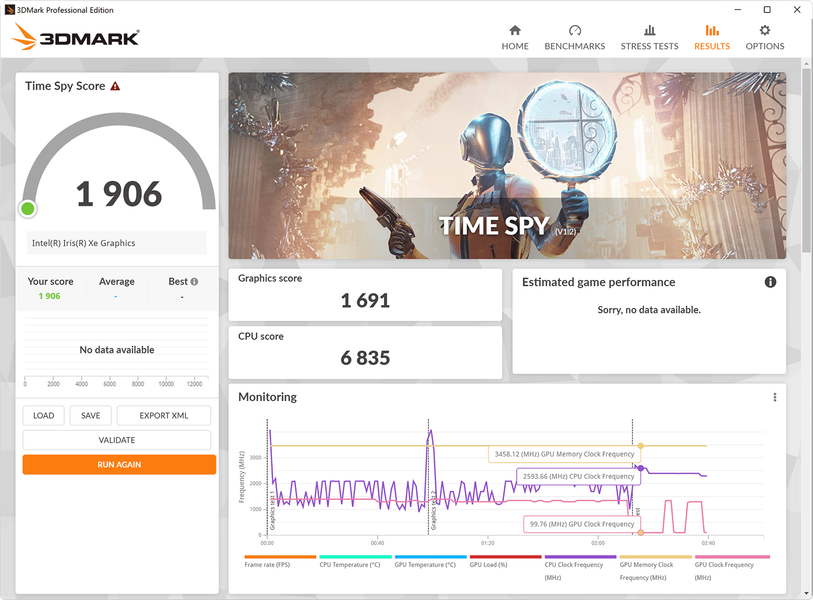The height and width of the screenshot is (600, 813).
Task: Toggle the GPU Memory Clock Frequency legend series
Action: [655, 568]
